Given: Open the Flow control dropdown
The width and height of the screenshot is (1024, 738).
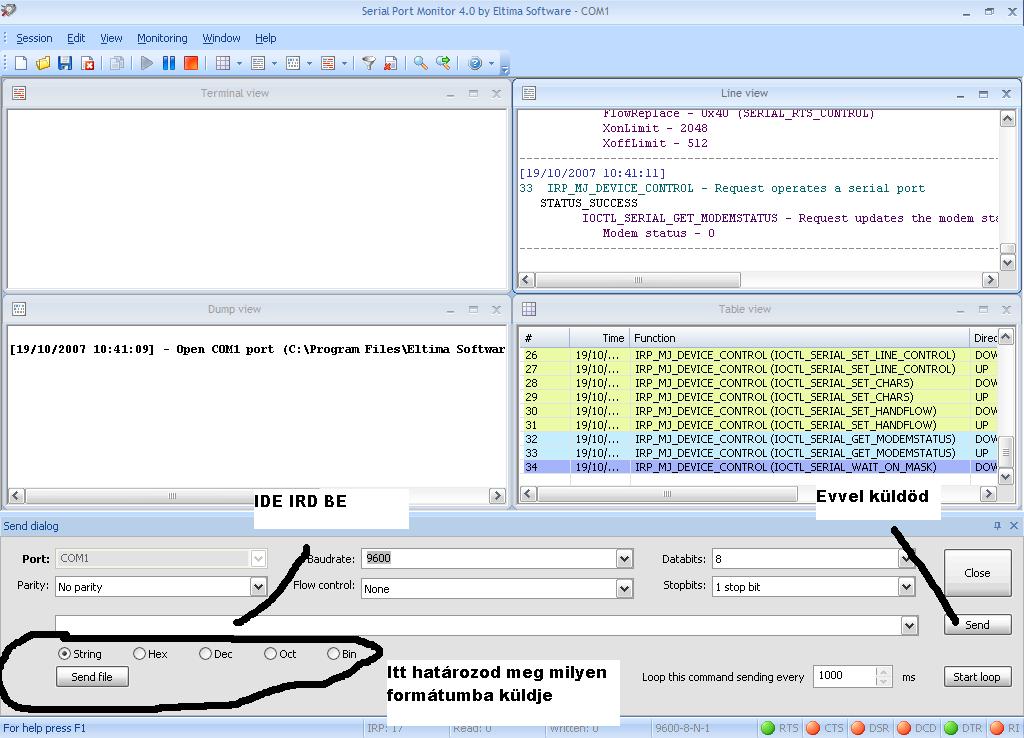Looking at the screenshot, I should pos(624,588).
